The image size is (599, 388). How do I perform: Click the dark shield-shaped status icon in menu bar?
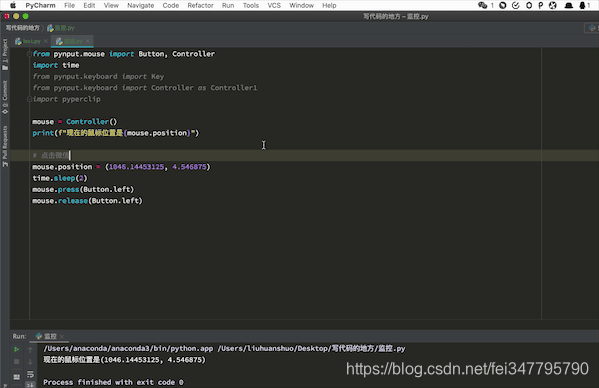point(503,5)
